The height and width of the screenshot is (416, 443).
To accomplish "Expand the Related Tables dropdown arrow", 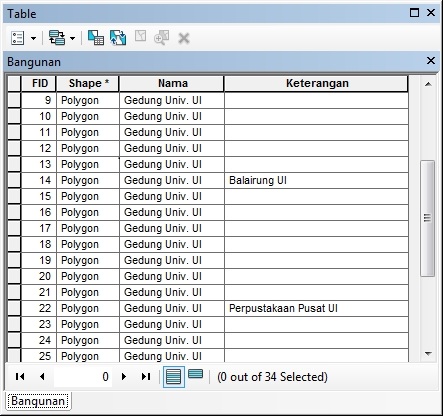I will click(72, 38).
